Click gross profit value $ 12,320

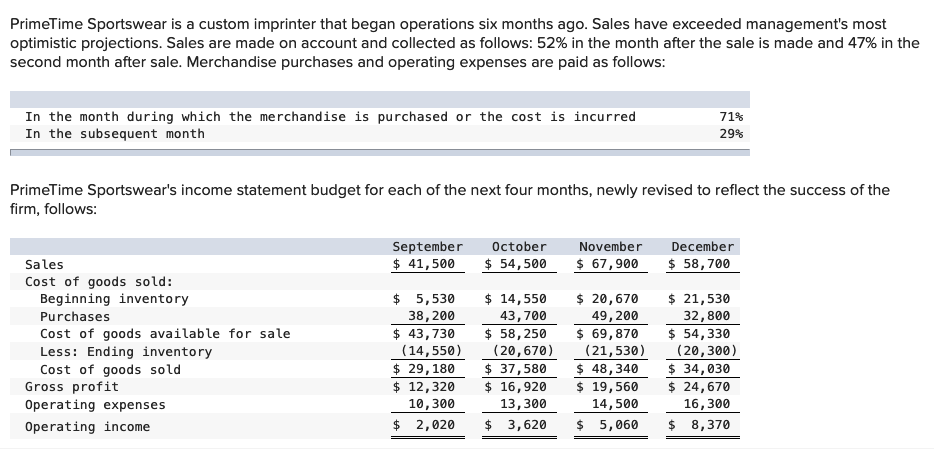coord(424,387)
